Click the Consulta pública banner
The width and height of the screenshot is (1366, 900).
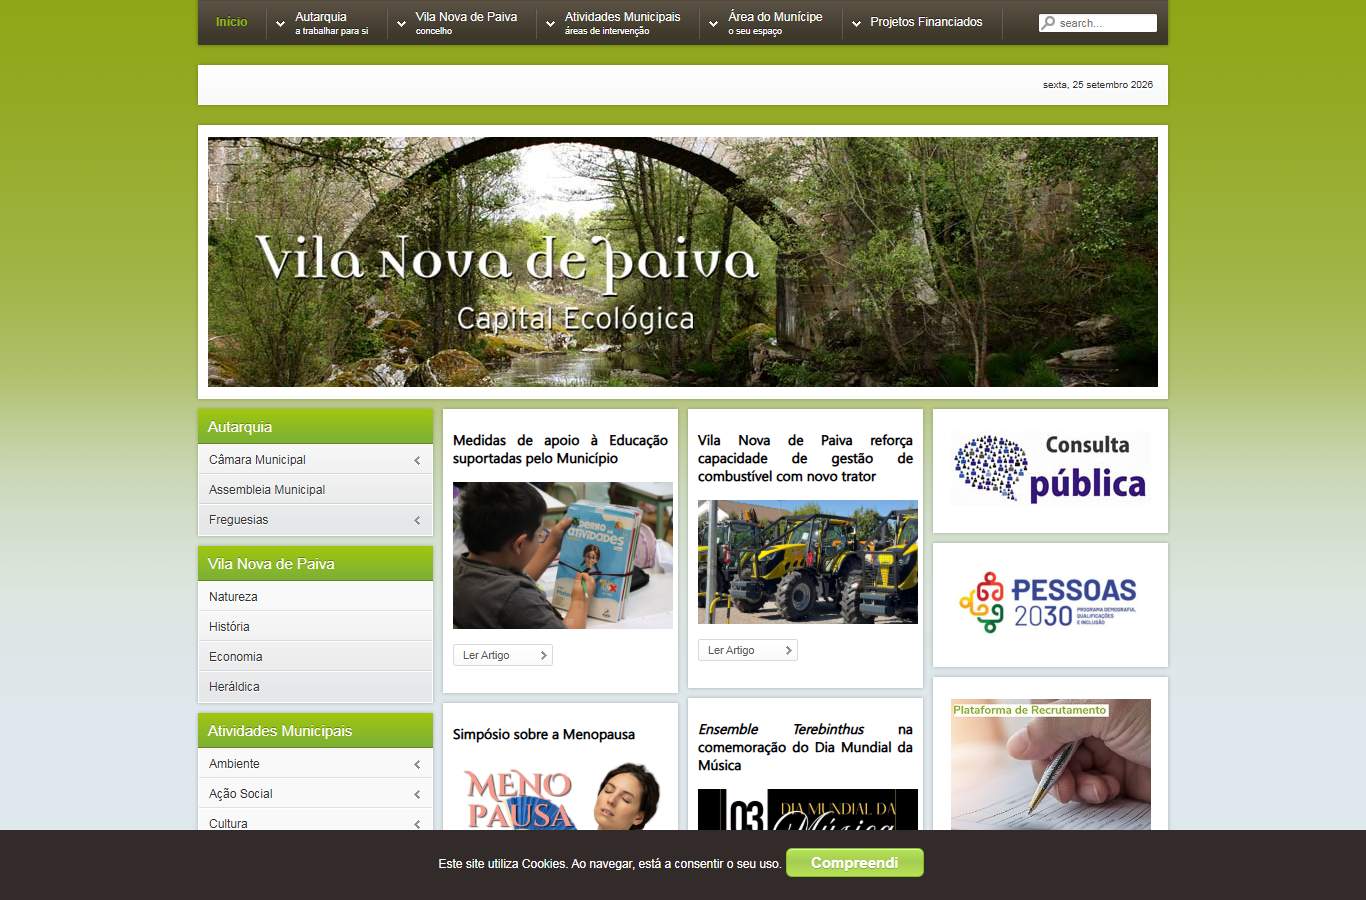tap(1050, 469)
